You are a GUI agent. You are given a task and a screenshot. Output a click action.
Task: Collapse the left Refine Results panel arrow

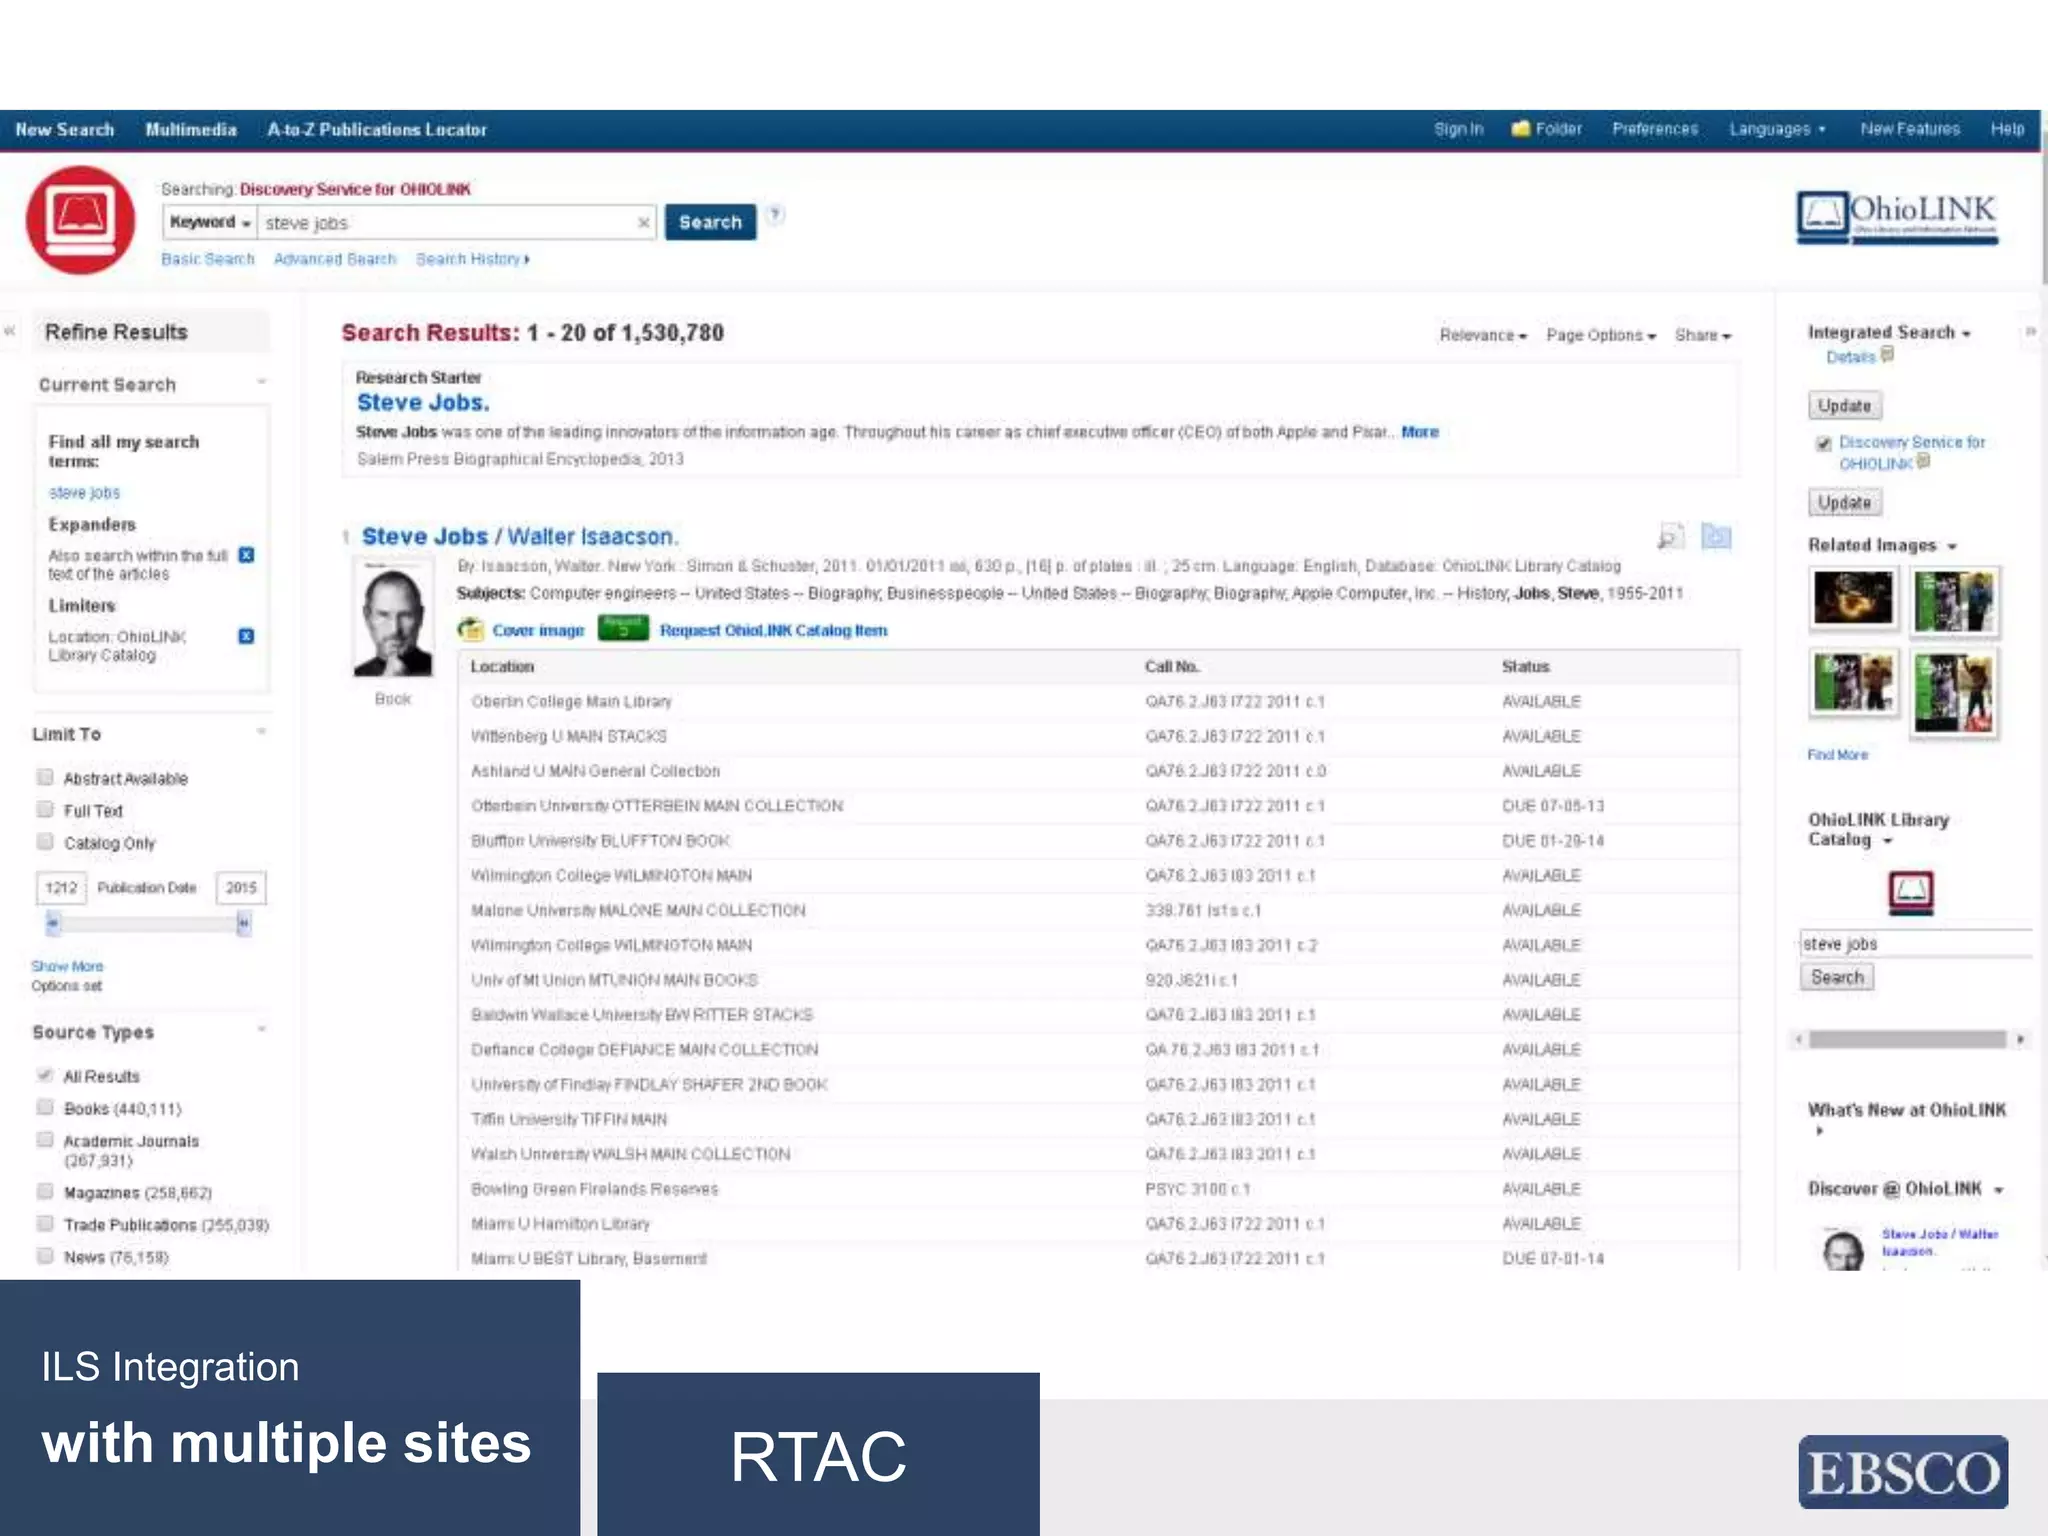click(x=11, y=331)
